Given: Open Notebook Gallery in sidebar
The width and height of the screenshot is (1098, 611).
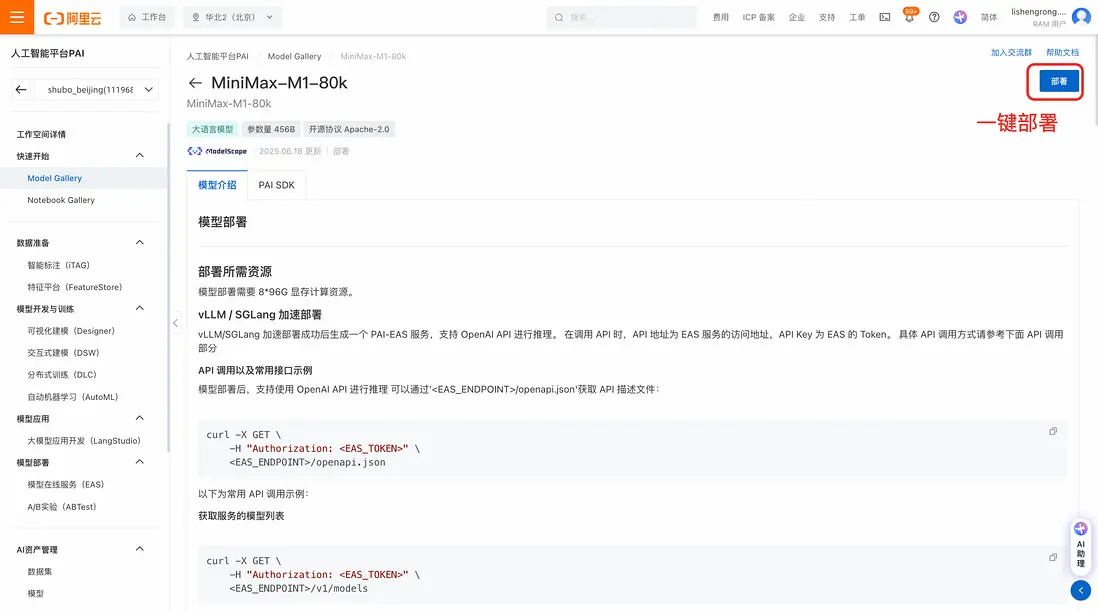Looking at the screenshot, I should [x=61, y=200].
